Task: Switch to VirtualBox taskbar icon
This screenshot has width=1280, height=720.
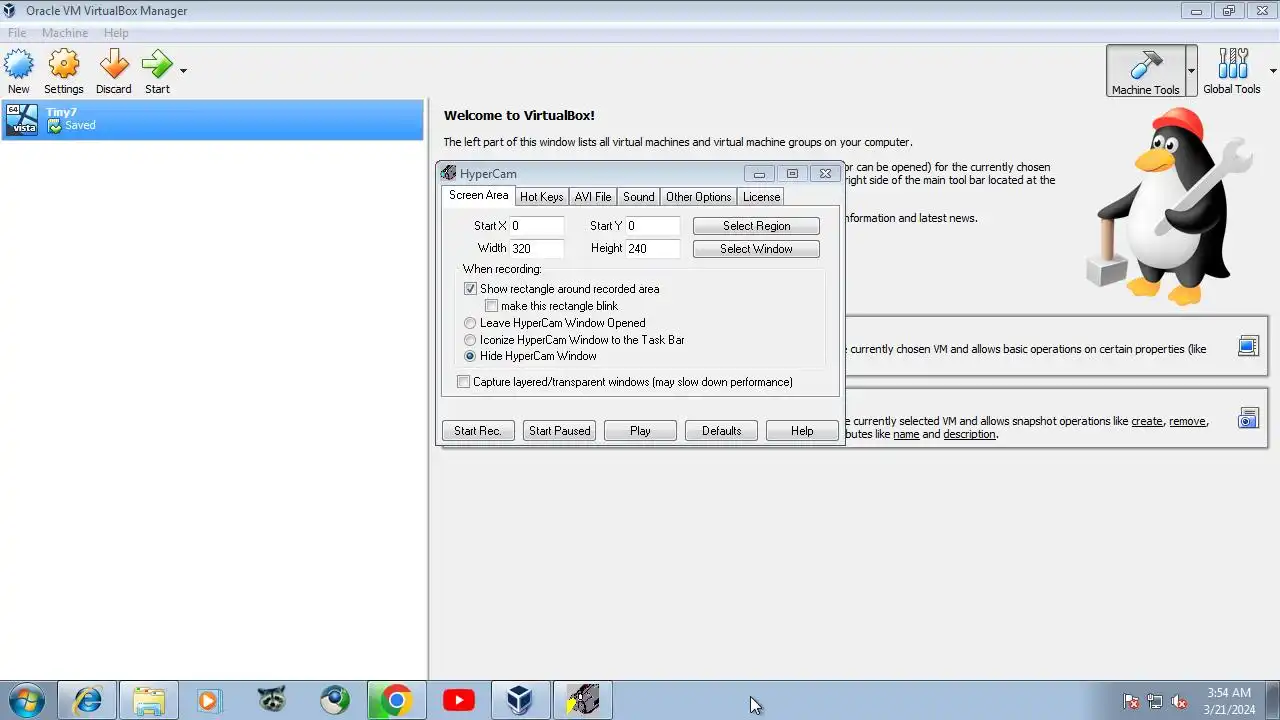Action: (519, 701)
